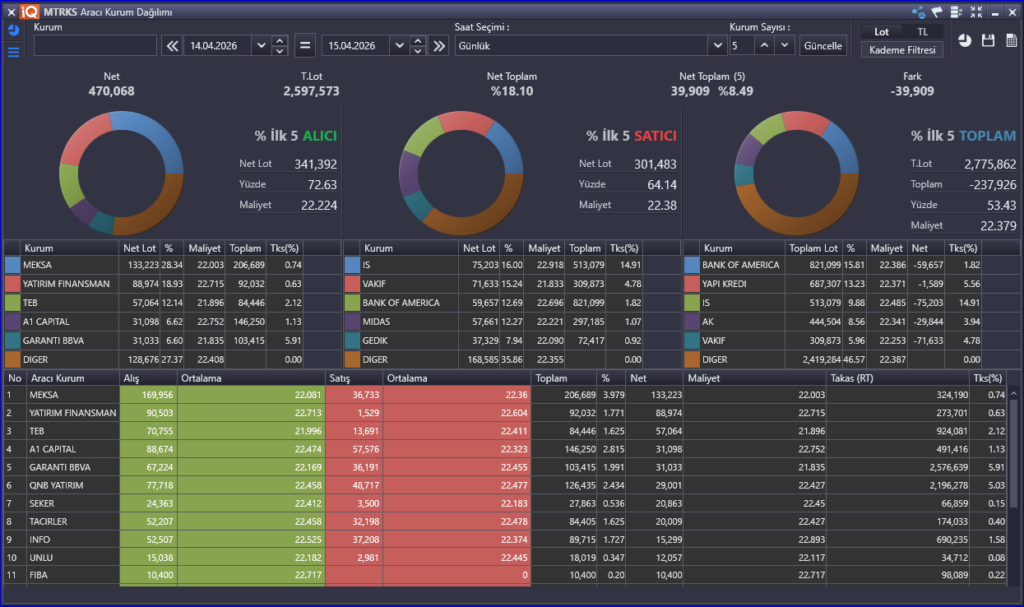The height and width of the screenshot is (607, 1024).
Task: Click the pie chart view icon in left sidebar
Action: [x=13, y=31]
